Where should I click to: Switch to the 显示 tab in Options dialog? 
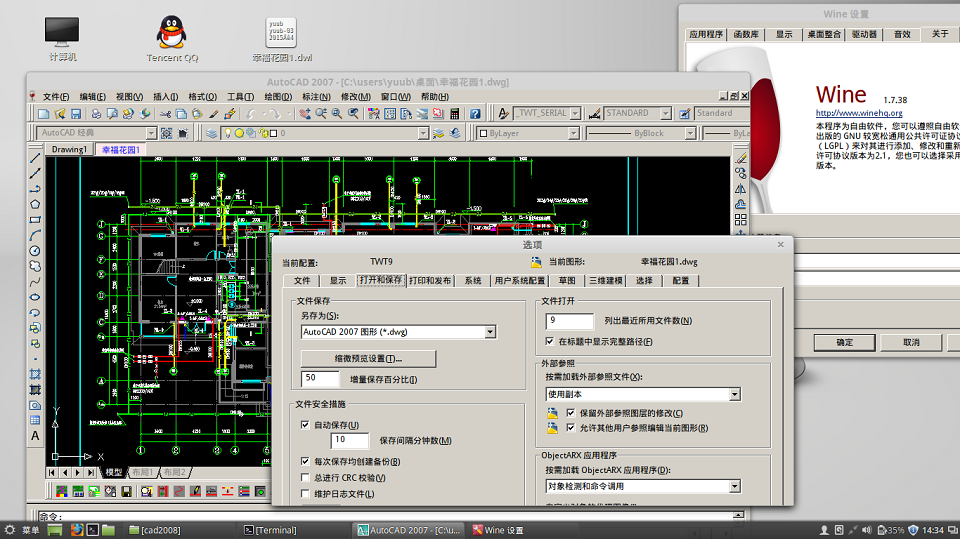338,281
